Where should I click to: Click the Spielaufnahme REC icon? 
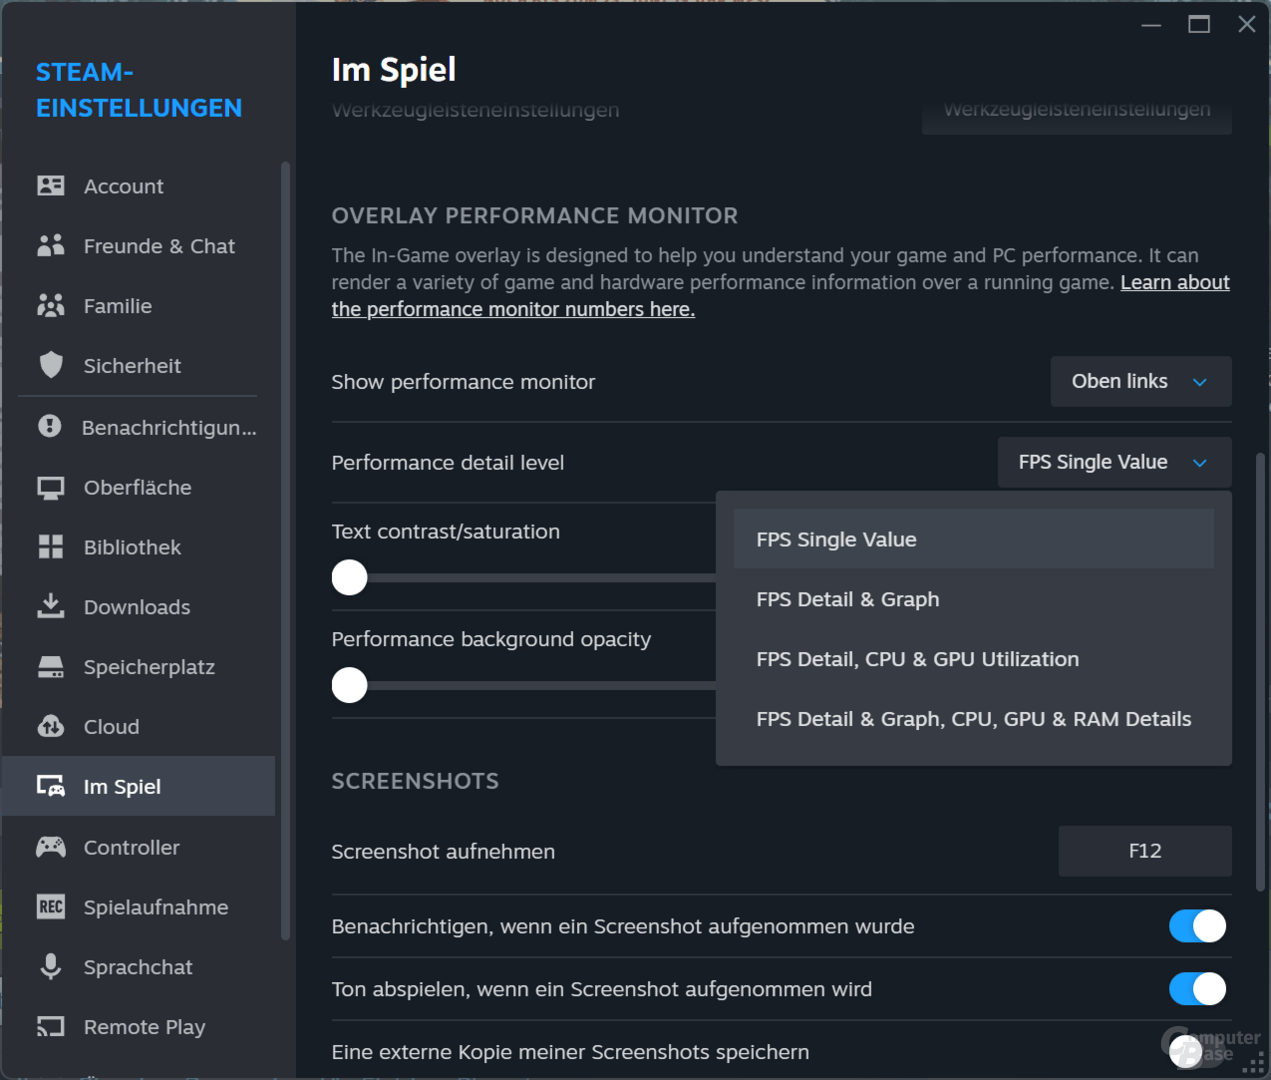51,907
